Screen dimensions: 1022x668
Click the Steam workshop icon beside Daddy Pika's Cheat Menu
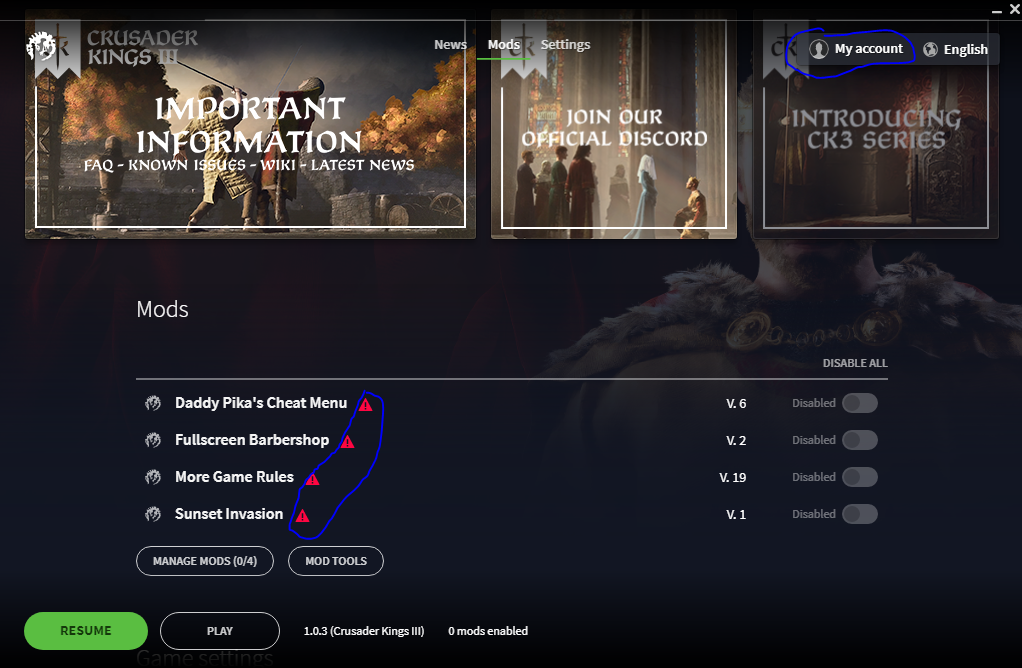[152, 402]
